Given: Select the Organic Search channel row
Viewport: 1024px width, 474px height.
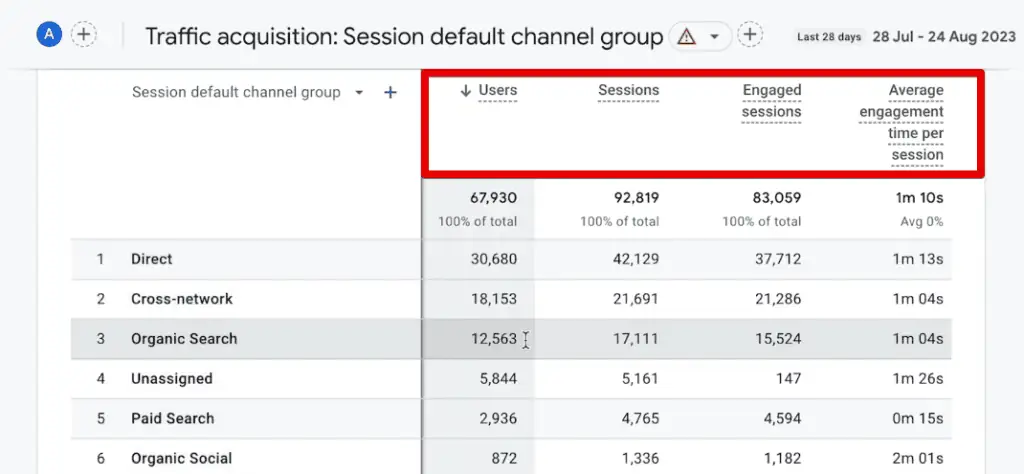Looking at the screenshot, I should pos(511,339).
